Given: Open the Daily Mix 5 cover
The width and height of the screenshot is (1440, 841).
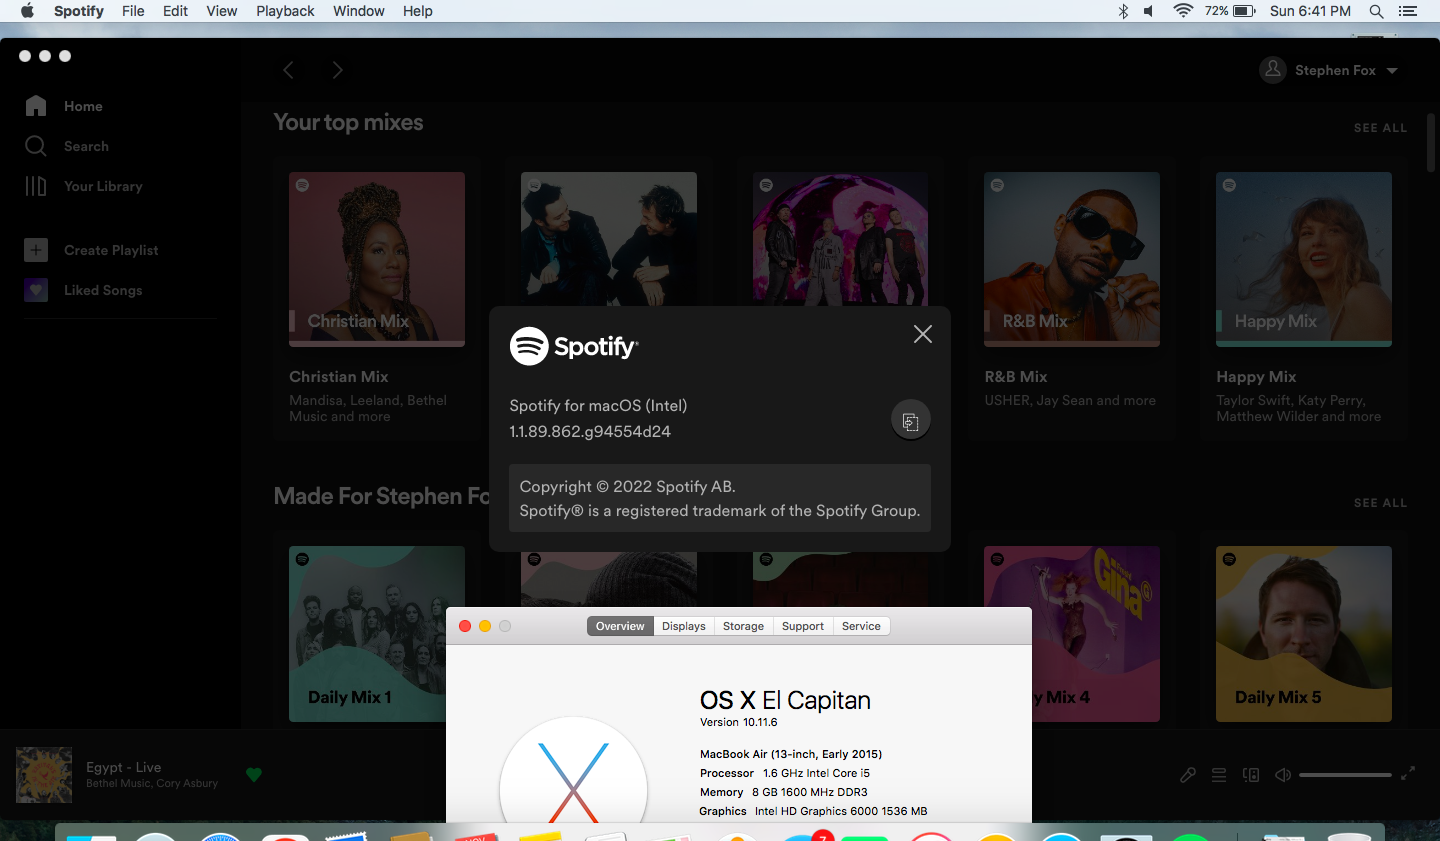Looking at the screenshot, I should pos(1304,634).
